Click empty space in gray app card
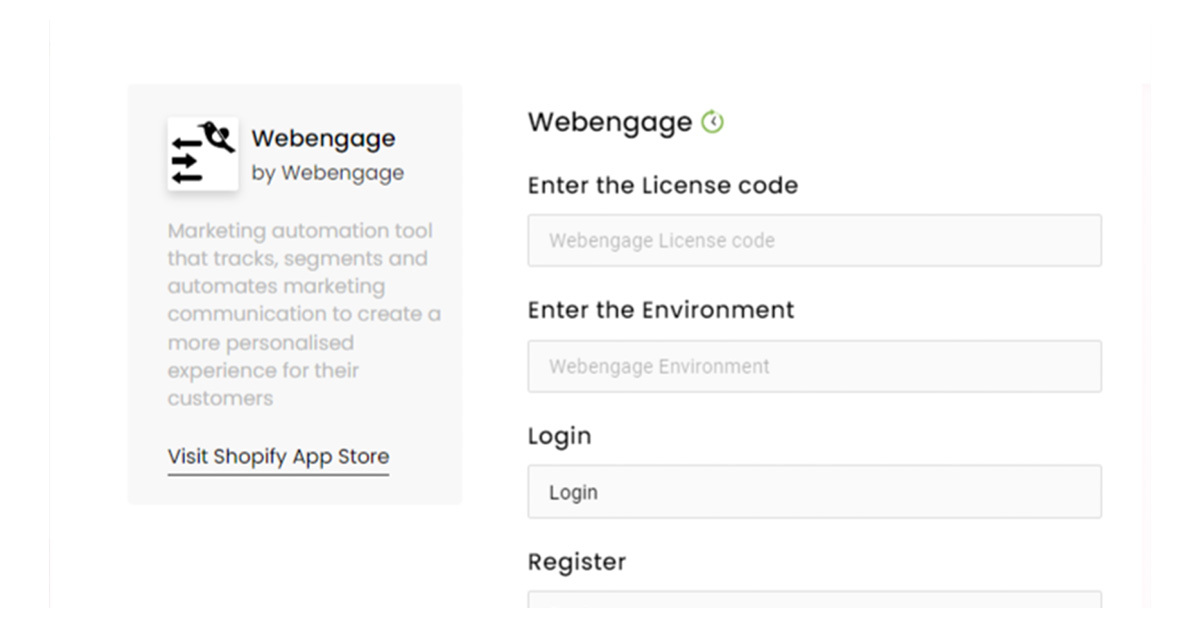The height and width of the screenshot is (628, 1200). [420, 470]
